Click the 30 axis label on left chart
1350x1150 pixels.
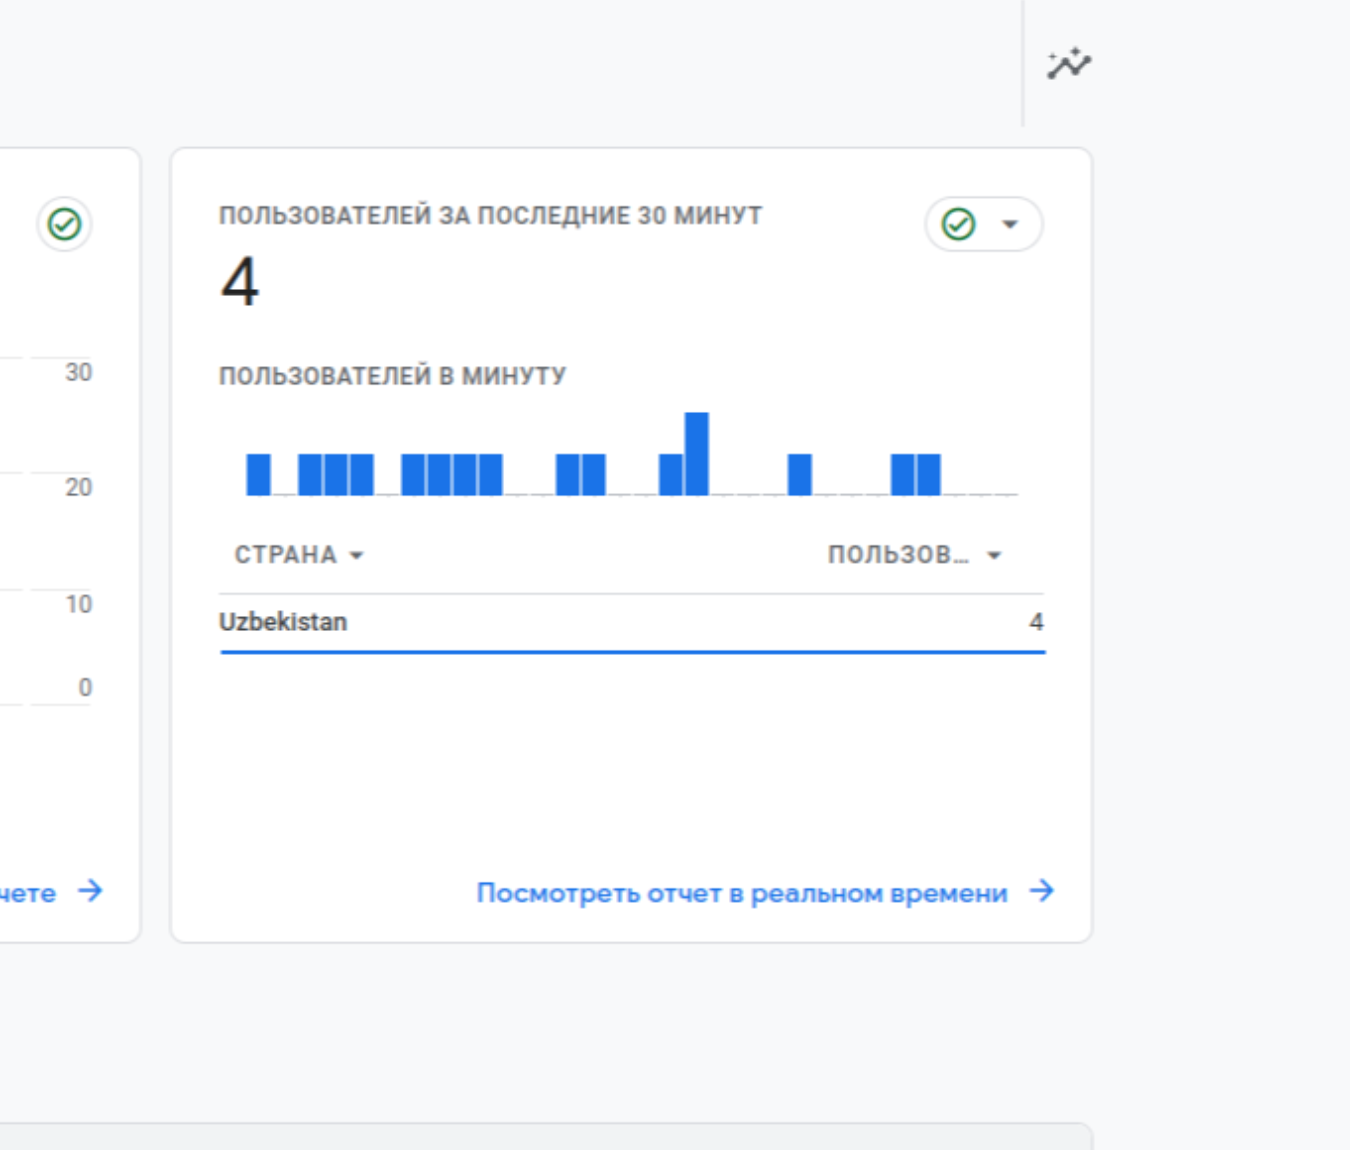[x=79, y=373]
